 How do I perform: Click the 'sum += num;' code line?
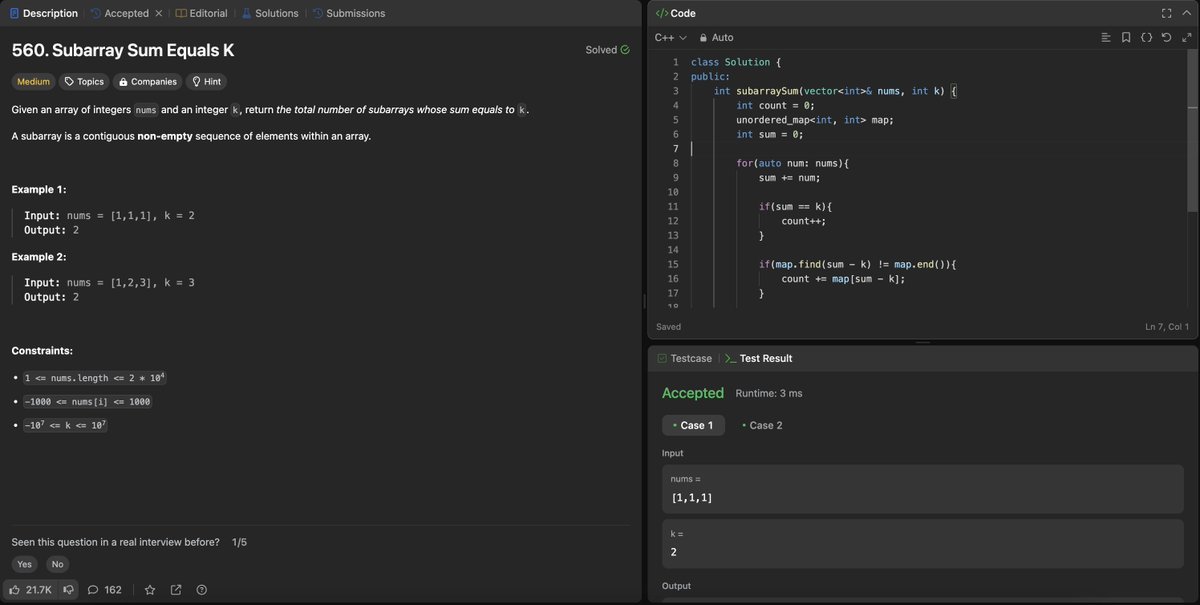click(x=789, y=177)
